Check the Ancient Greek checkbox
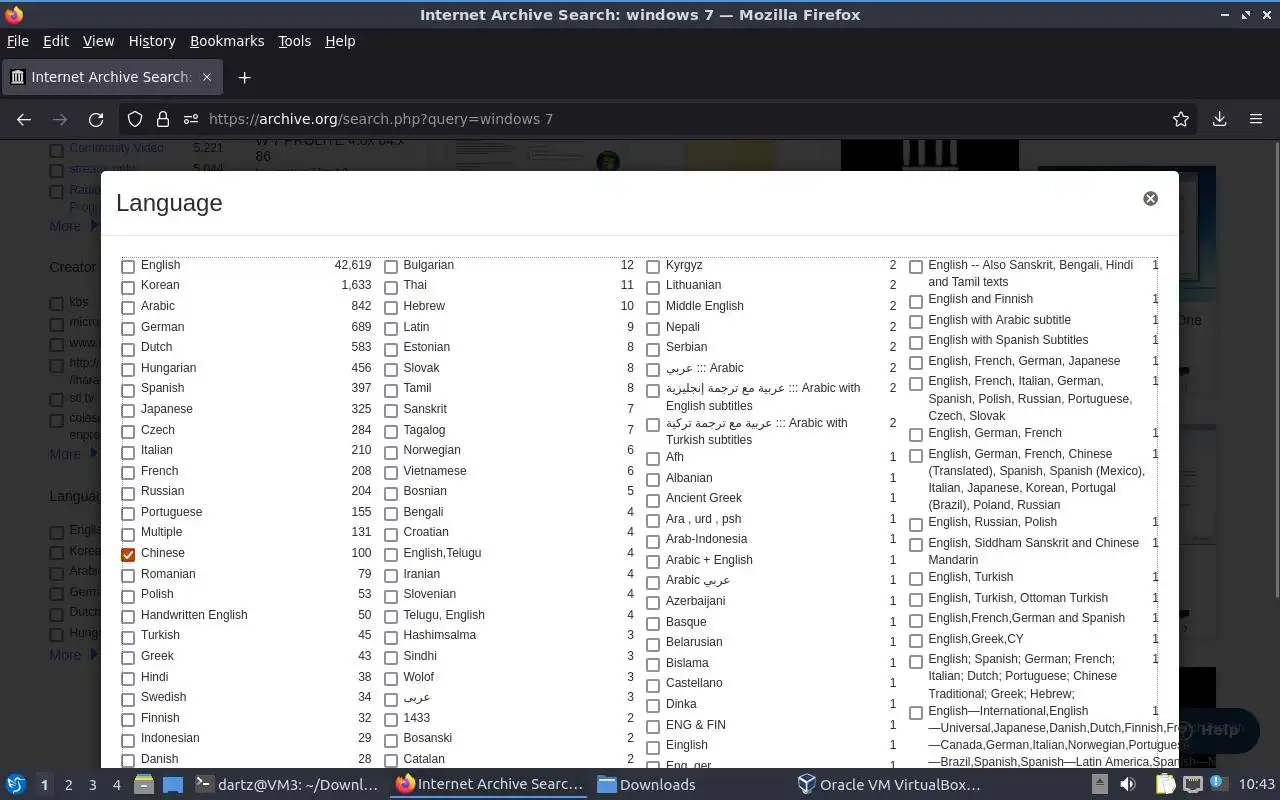Viewport: 1280px width, 800px height. [x=653, y=499]
